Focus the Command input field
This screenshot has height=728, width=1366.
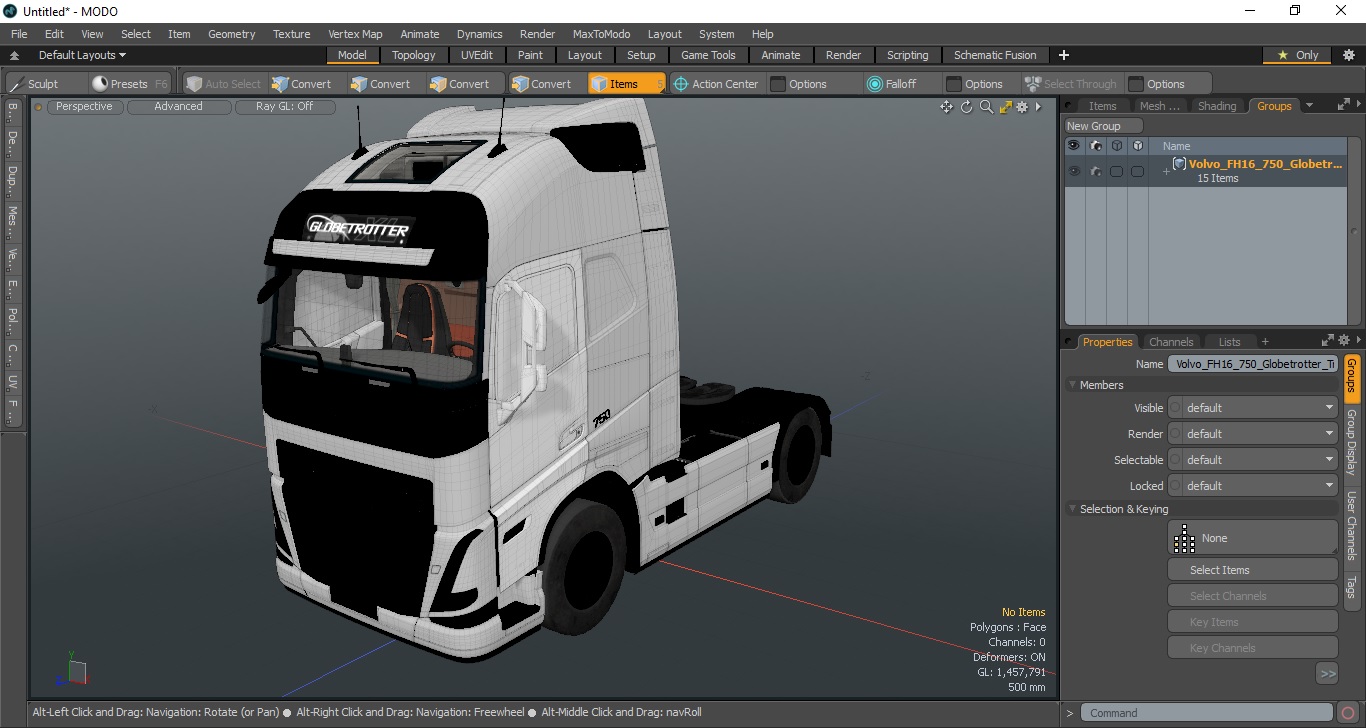click(x=1208, y=713)
